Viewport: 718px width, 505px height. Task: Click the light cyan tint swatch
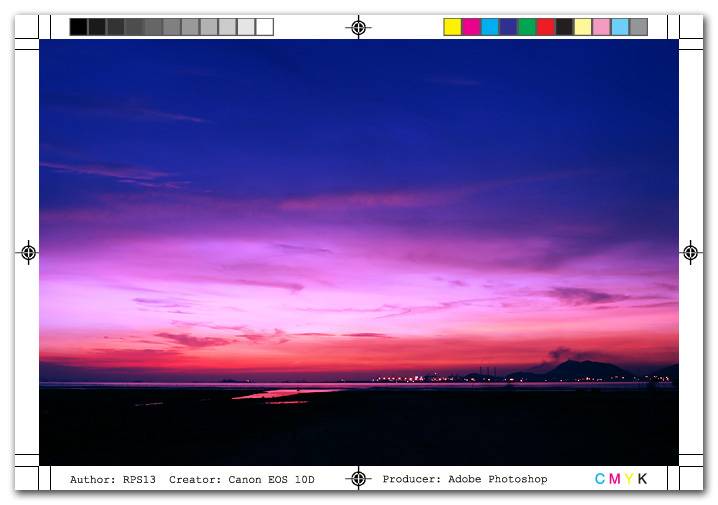click(x=620, y=27)
